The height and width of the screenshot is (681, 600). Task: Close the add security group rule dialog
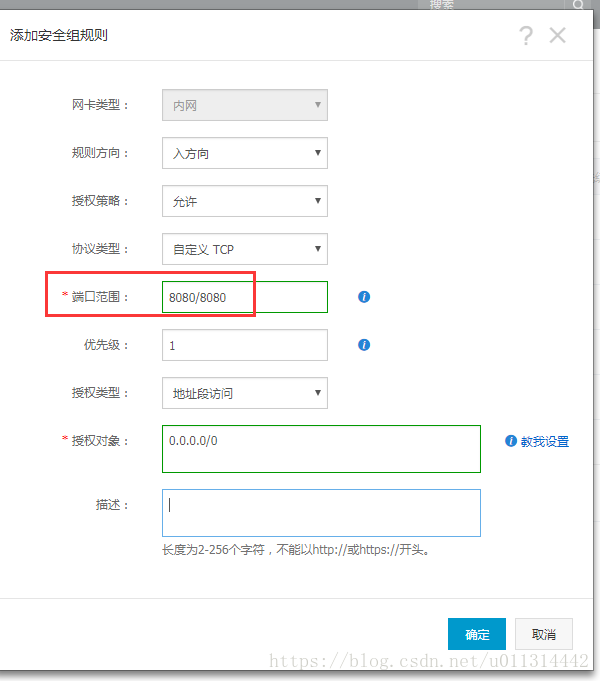coord(557,35)
